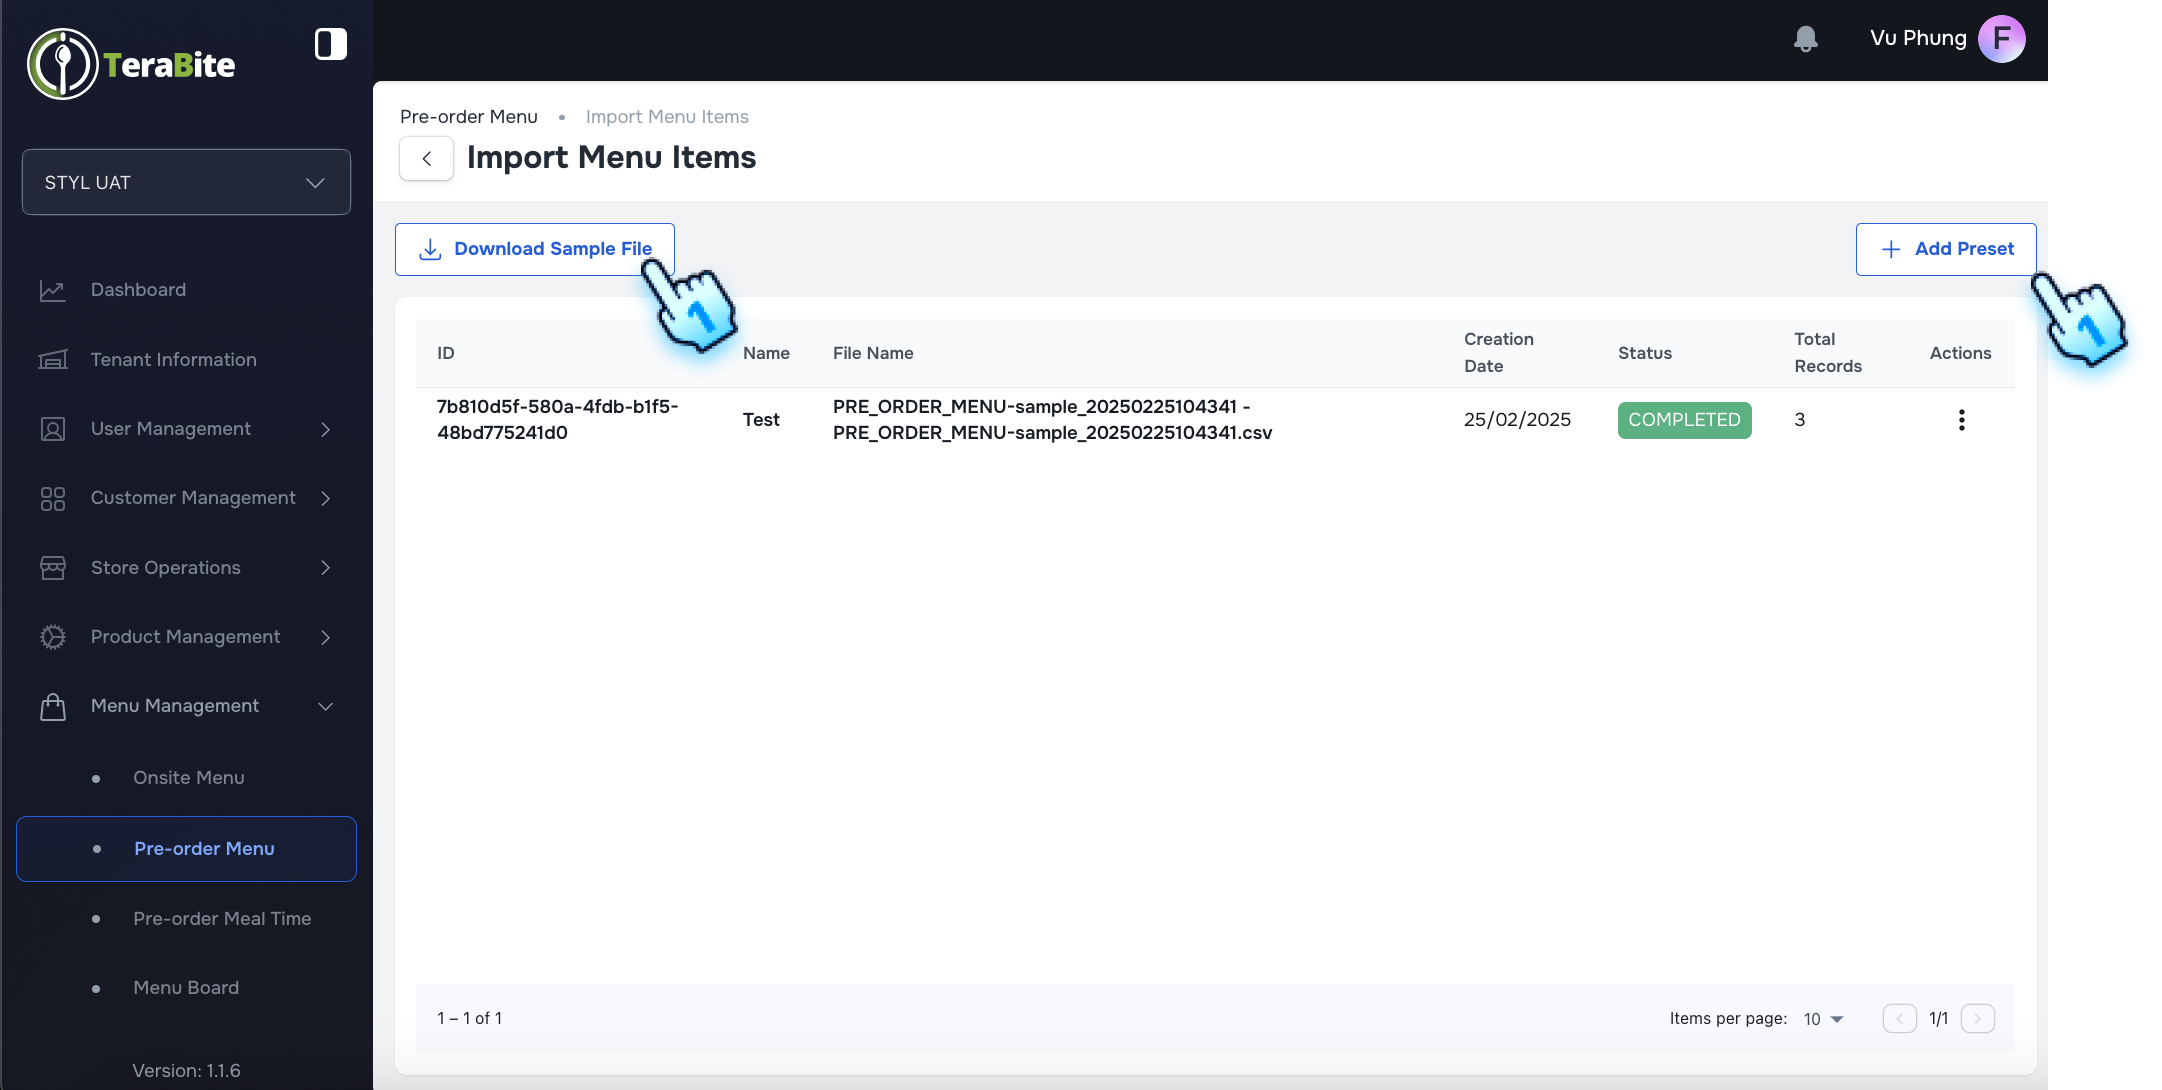The width and height of the screenshot is (2162, 1090).
Task: Click the Tenant Information icon
Action: 52,360
